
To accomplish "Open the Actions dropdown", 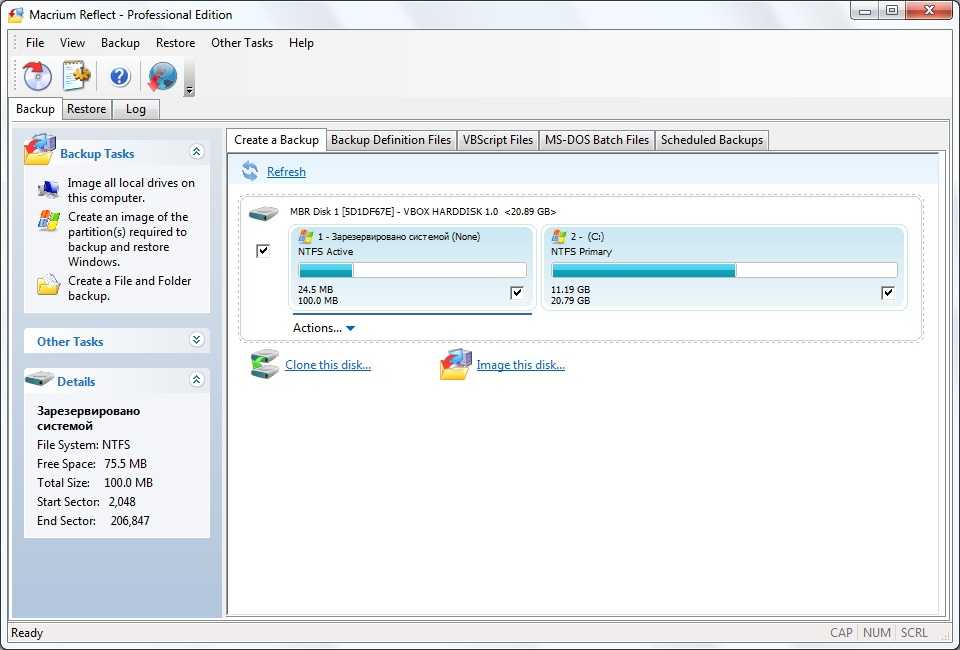I will click(x=324, y=328).
